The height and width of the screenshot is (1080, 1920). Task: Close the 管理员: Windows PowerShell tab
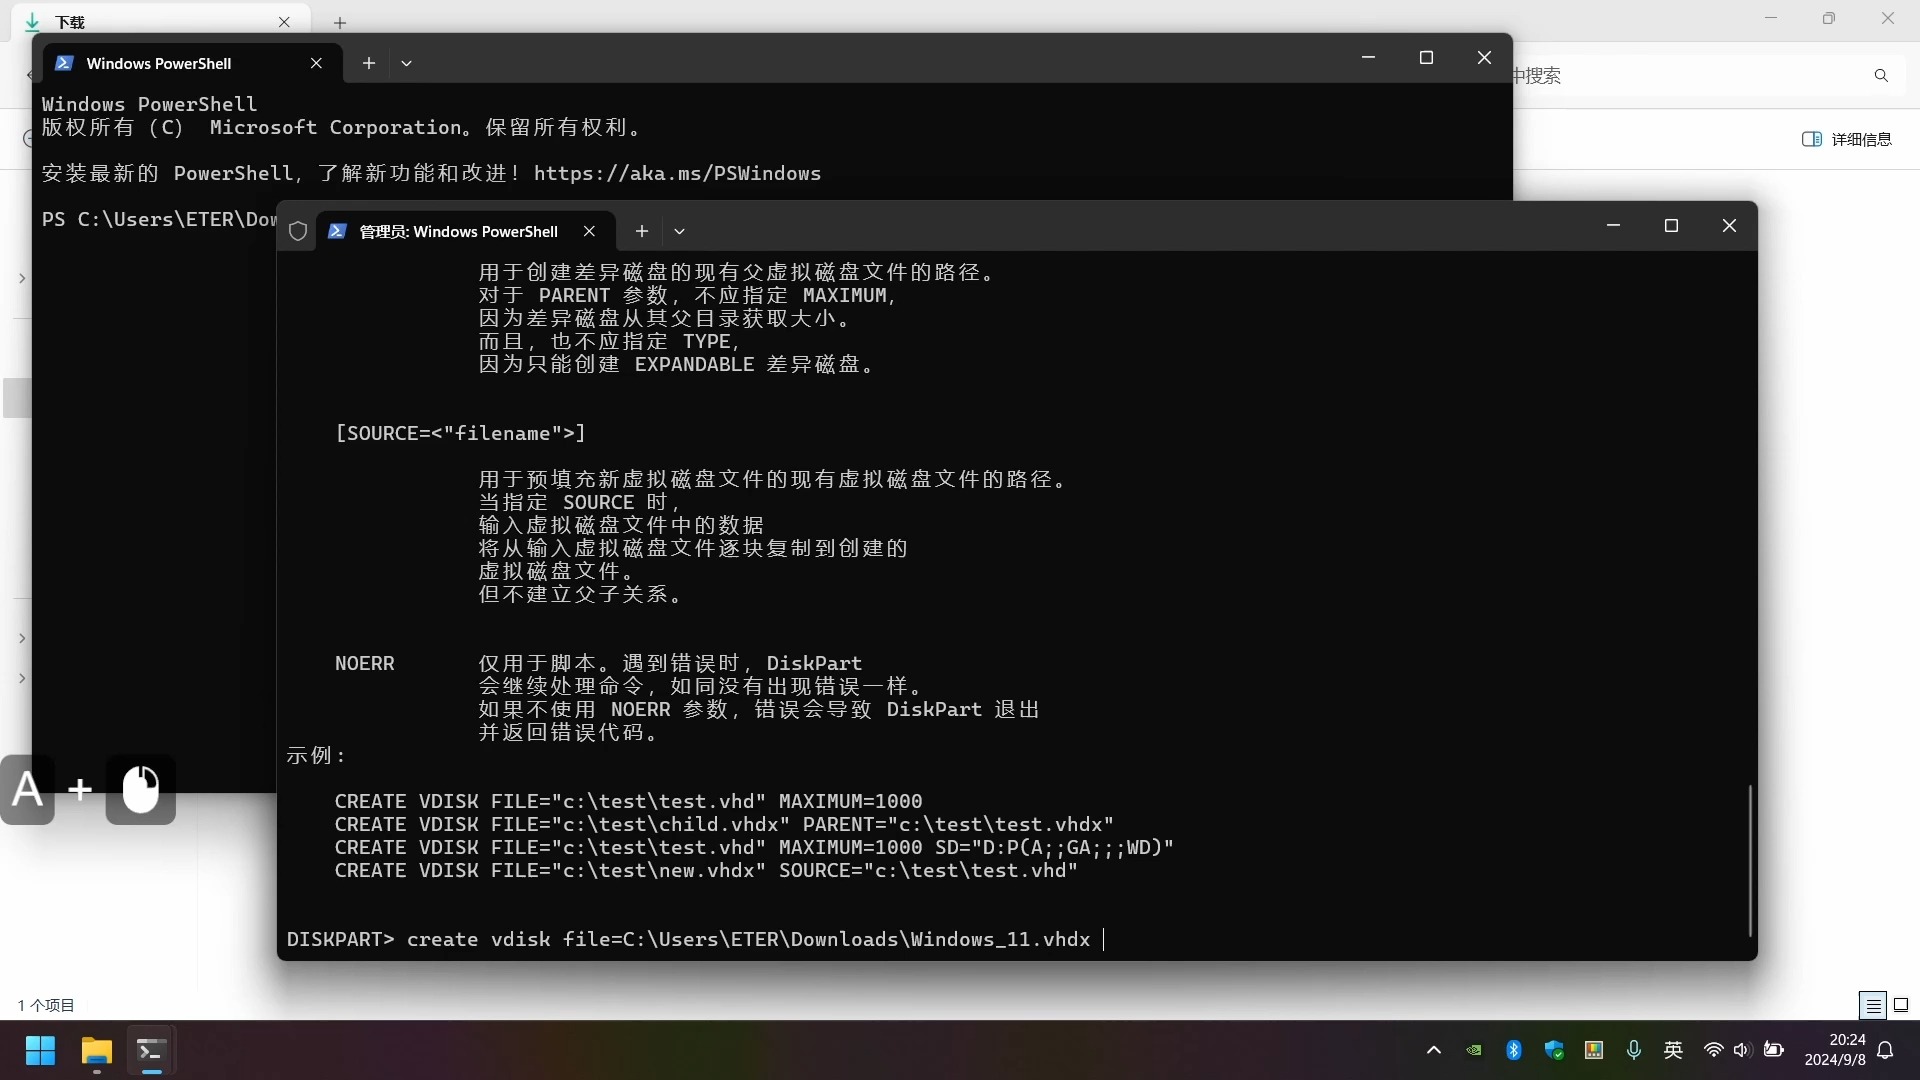pos(589,231)
